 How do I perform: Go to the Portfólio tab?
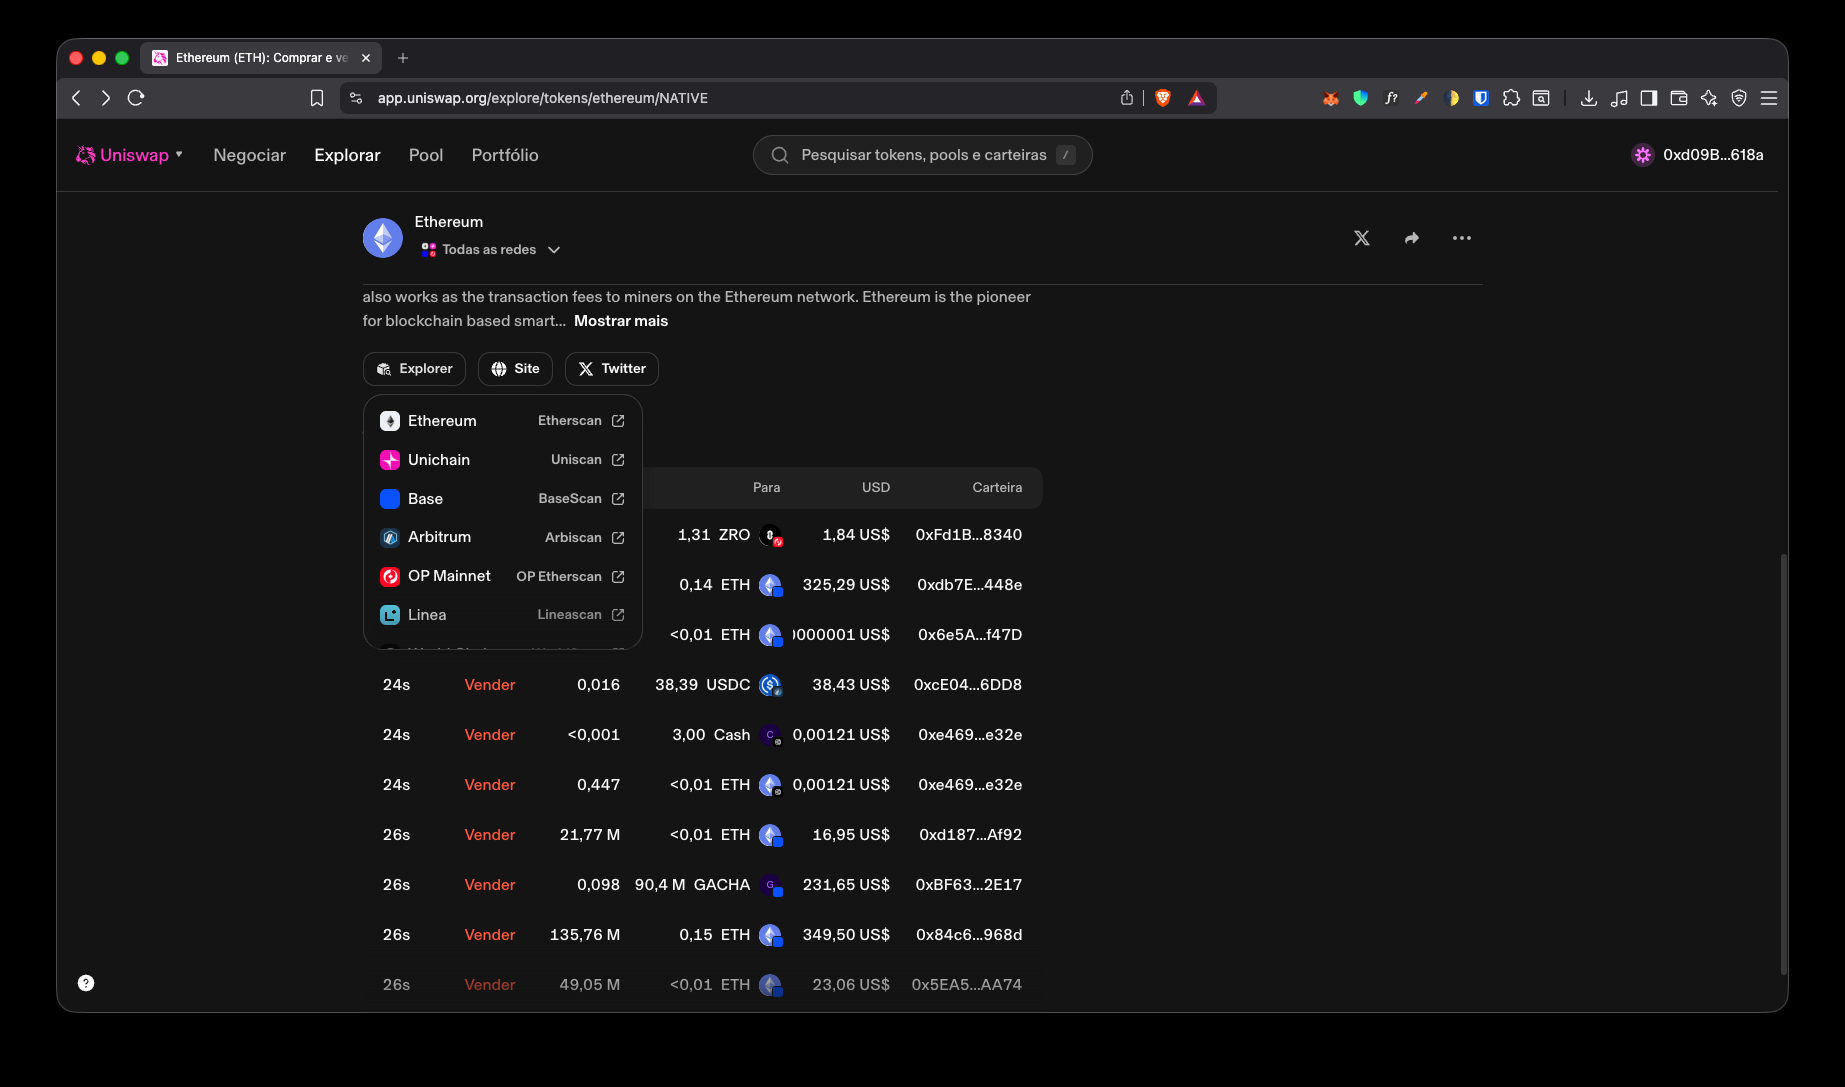505,155
